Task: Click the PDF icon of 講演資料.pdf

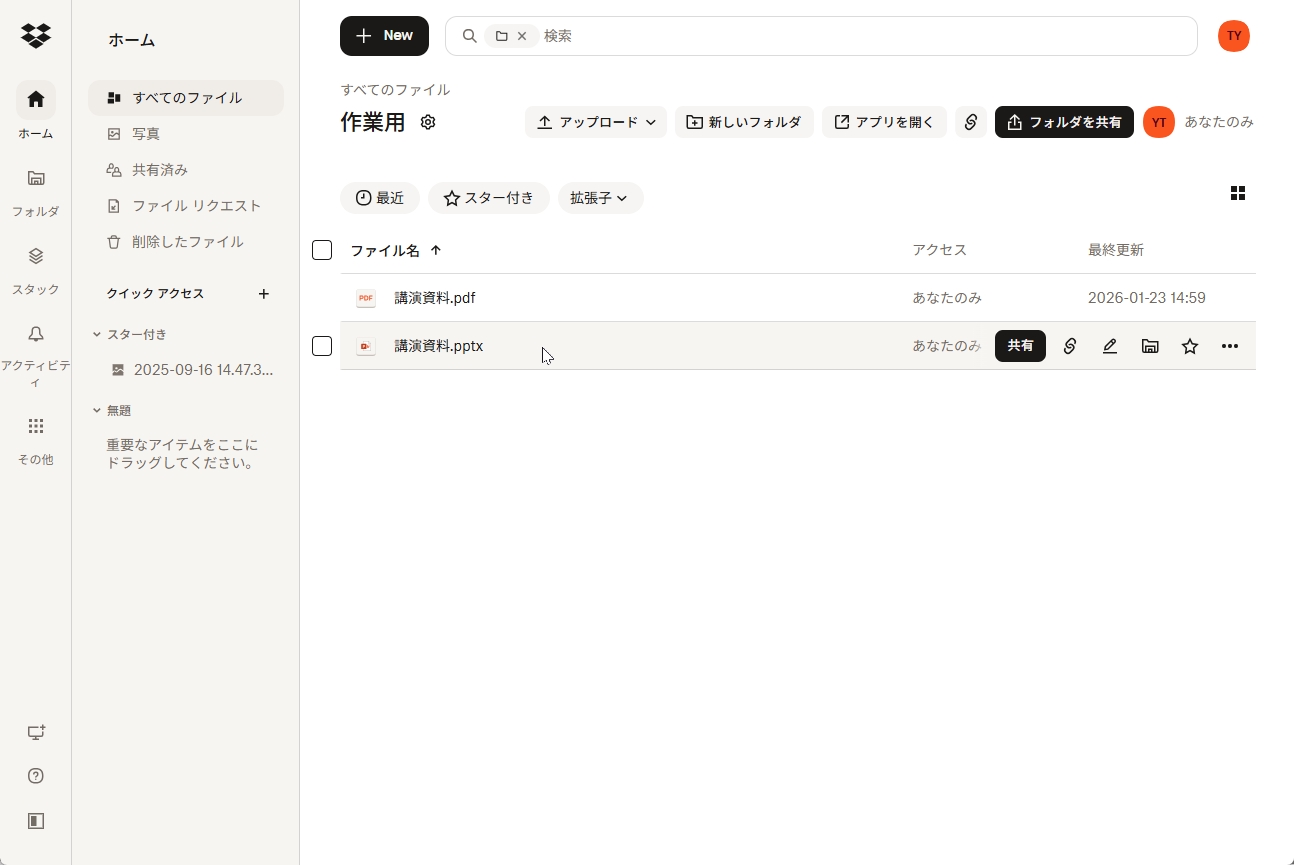Action: 366,298
